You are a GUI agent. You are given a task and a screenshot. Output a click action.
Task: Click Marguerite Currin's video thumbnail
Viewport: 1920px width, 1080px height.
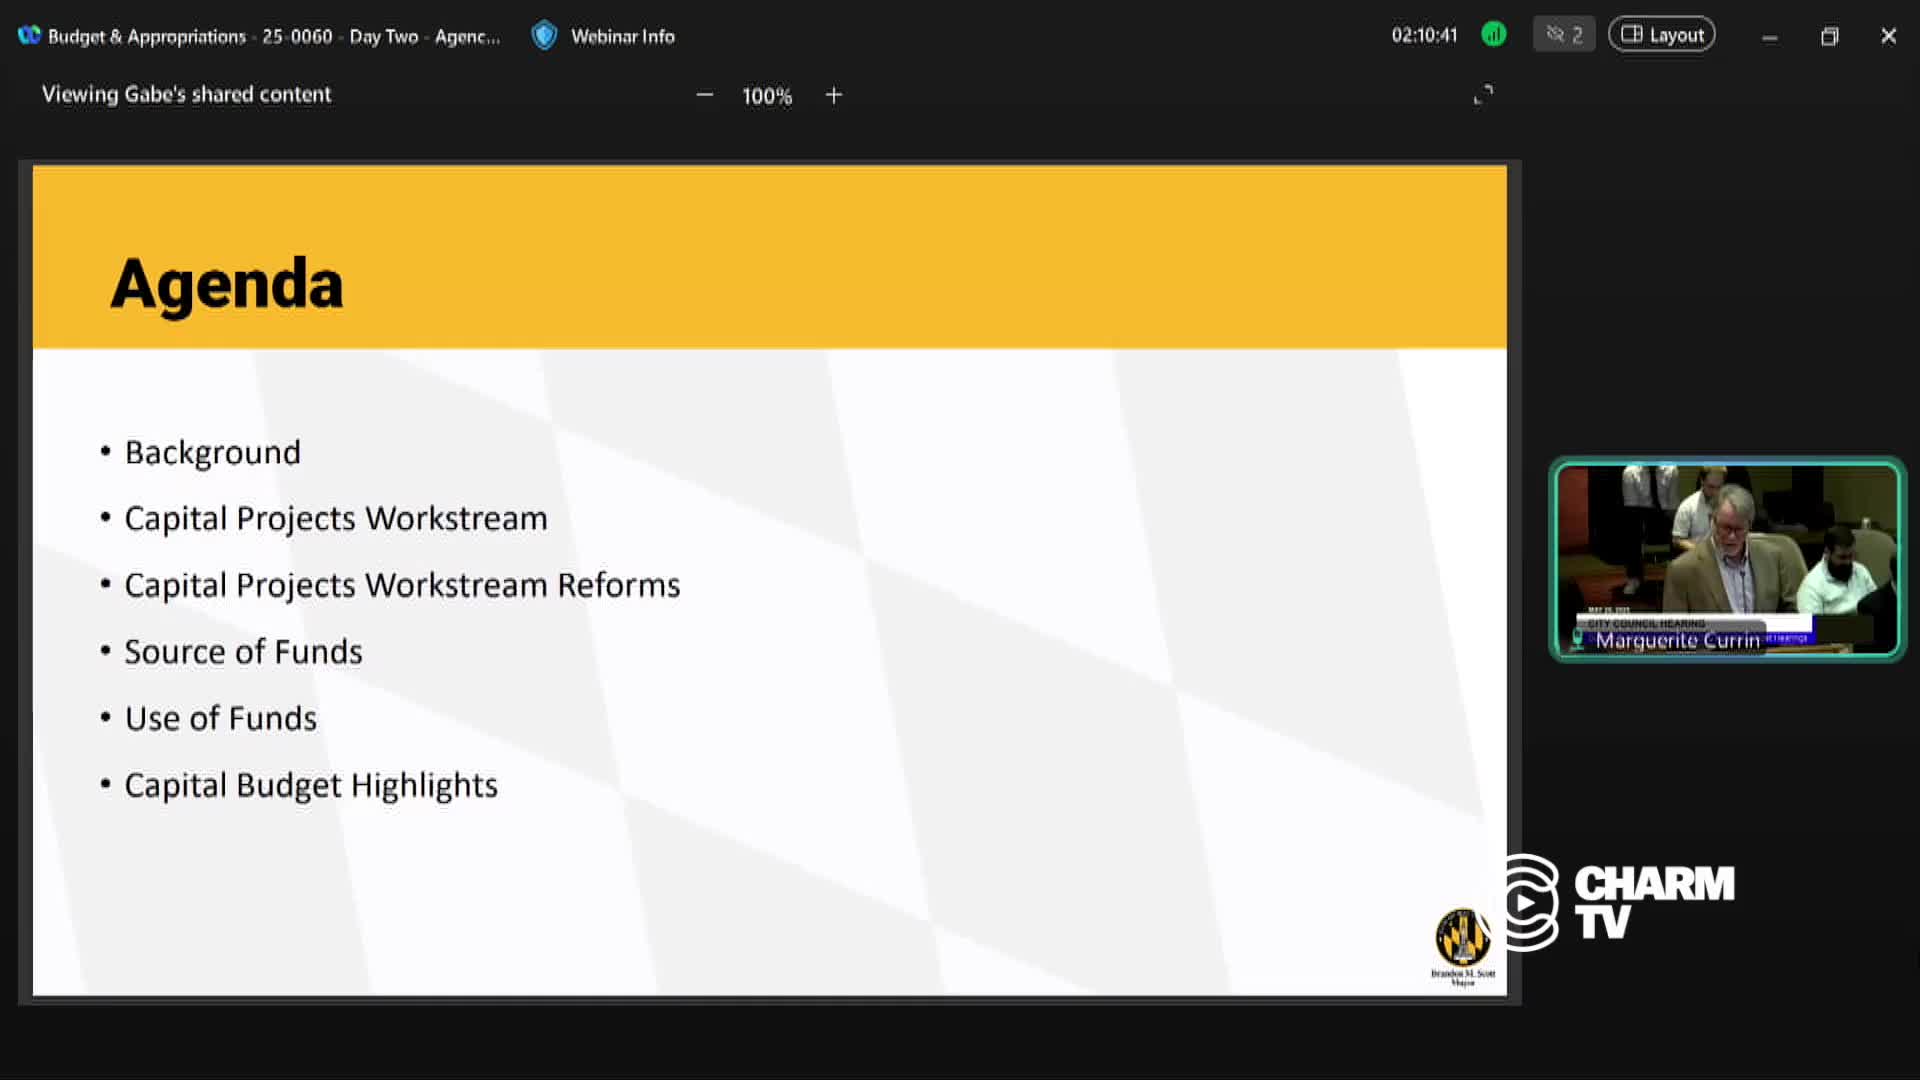(1726, 558)
